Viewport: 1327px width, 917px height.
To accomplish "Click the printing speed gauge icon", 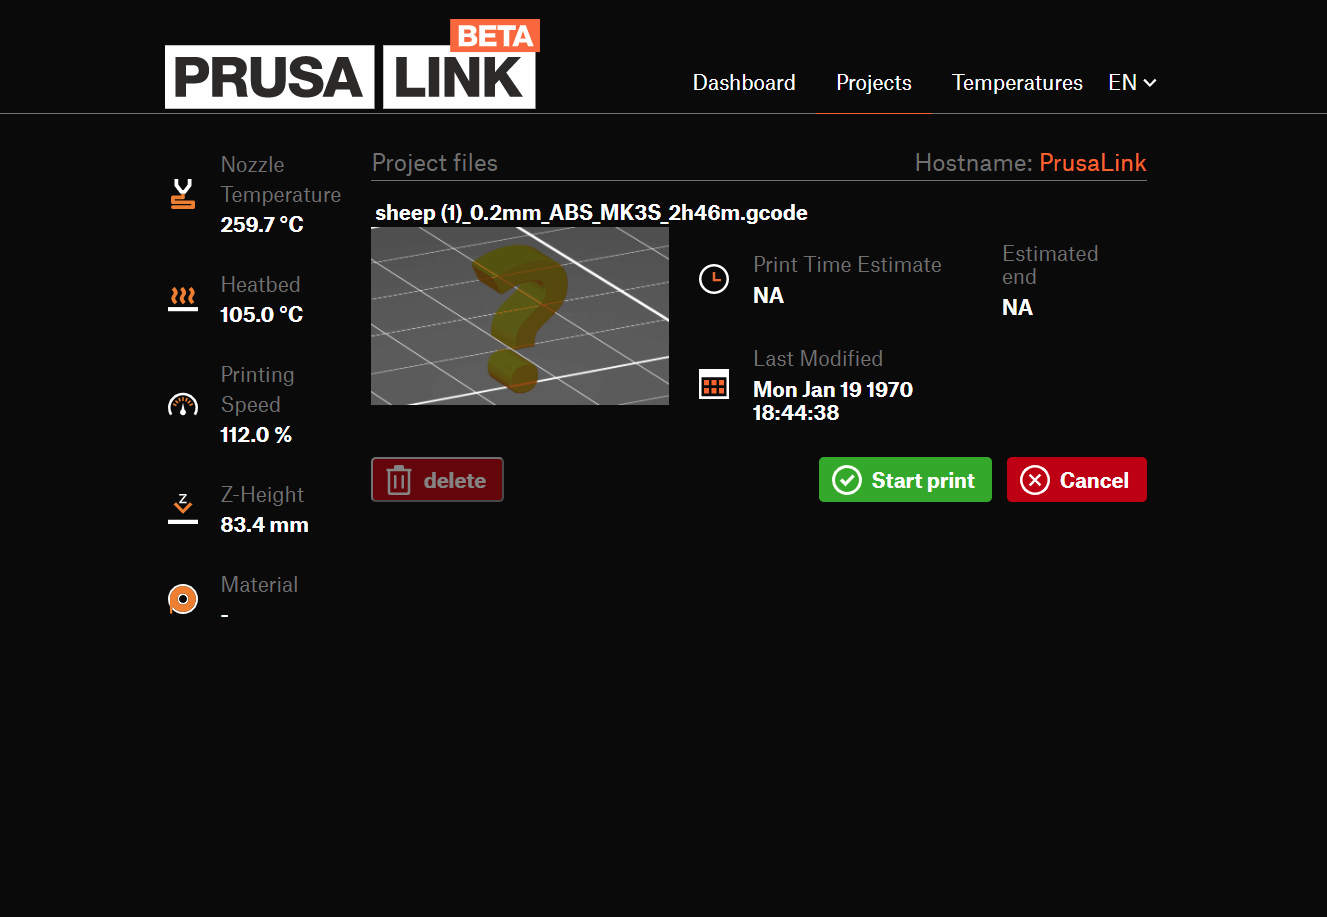I will [182, 405].
